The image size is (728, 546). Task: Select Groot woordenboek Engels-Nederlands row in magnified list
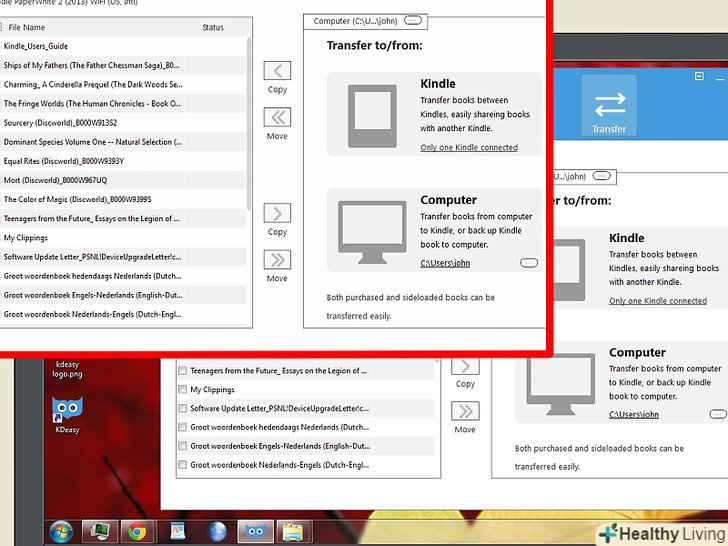pyautogui.click(x=123, y=295)
